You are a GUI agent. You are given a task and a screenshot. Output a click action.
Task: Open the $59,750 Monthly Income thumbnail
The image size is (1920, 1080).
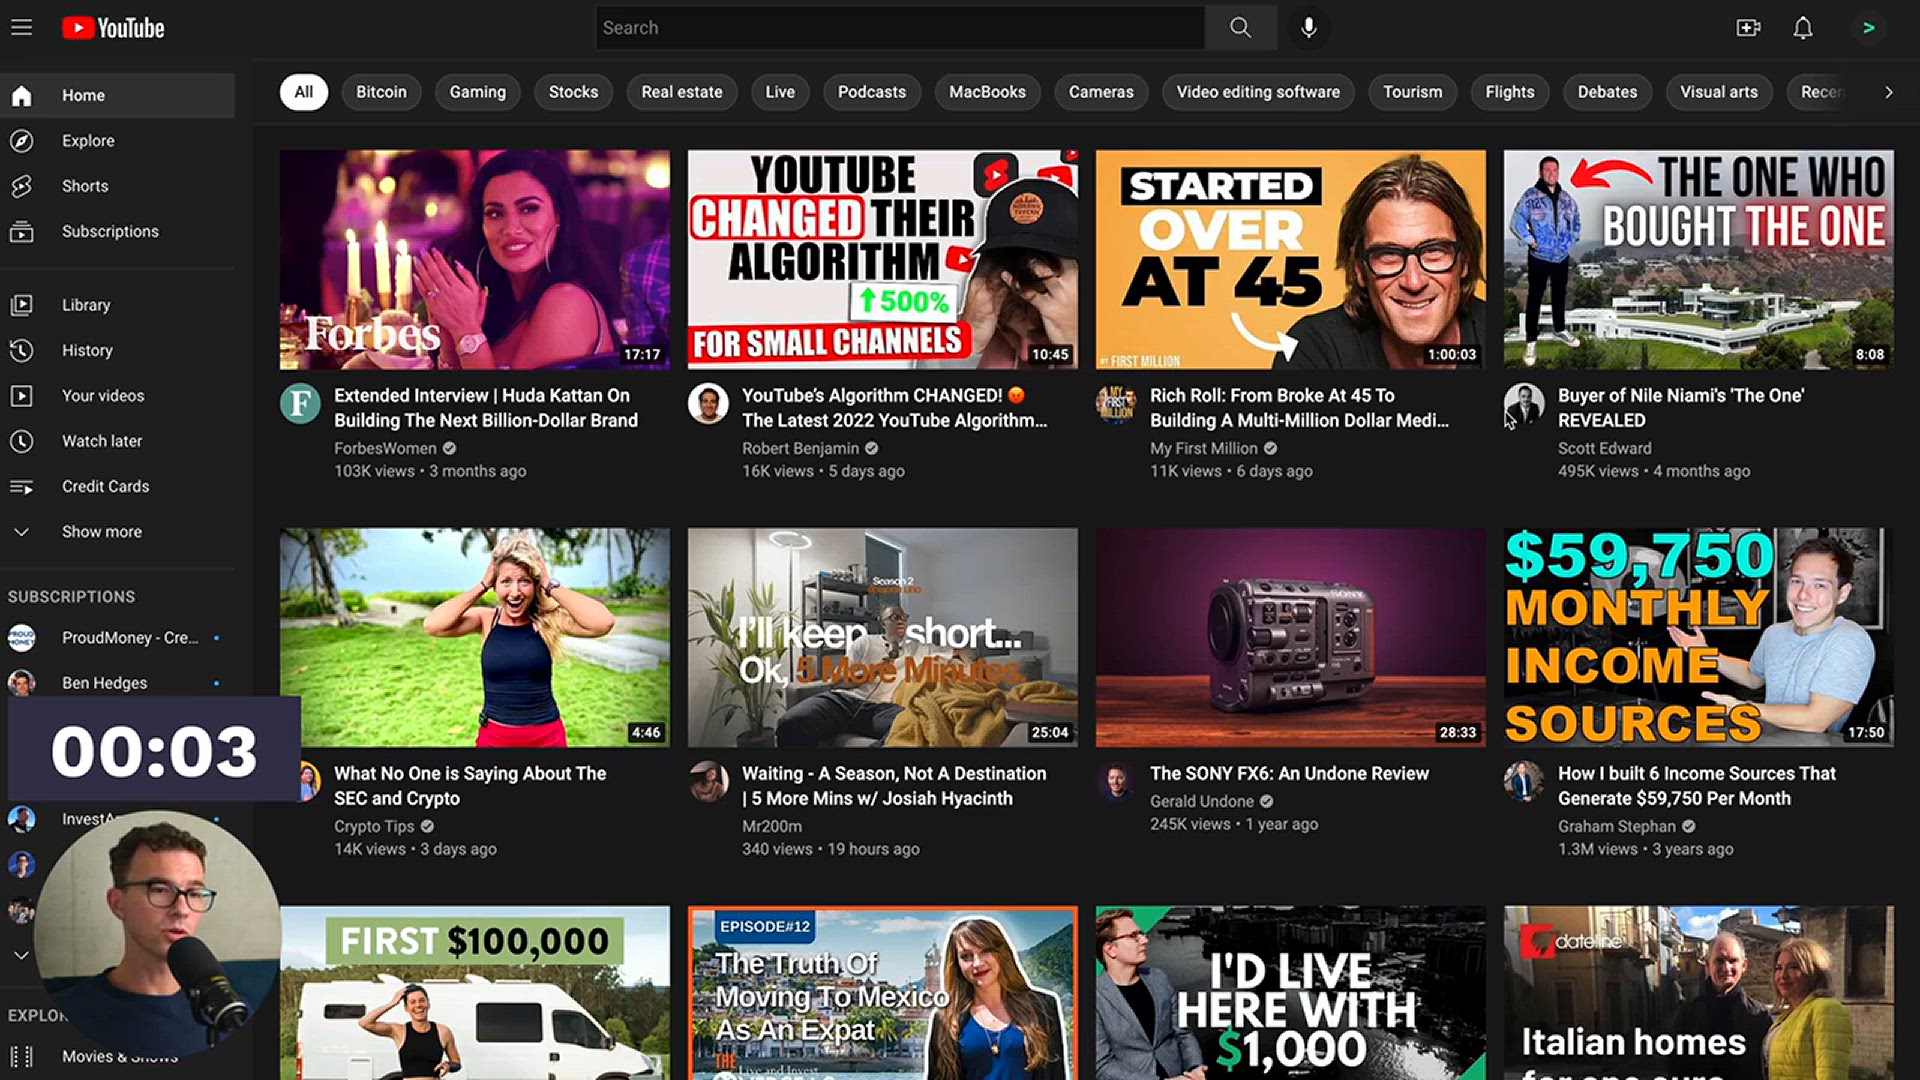pos(1699,638)
